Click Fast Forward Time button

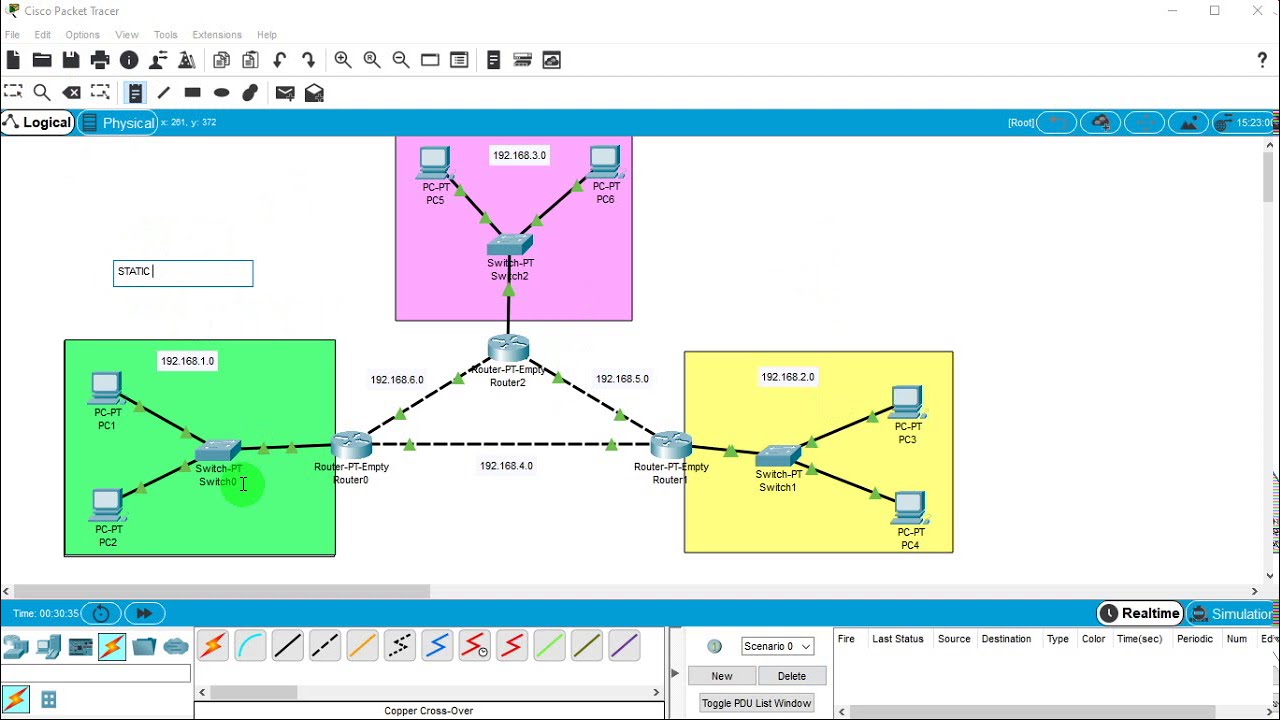(x=144, y=613)
